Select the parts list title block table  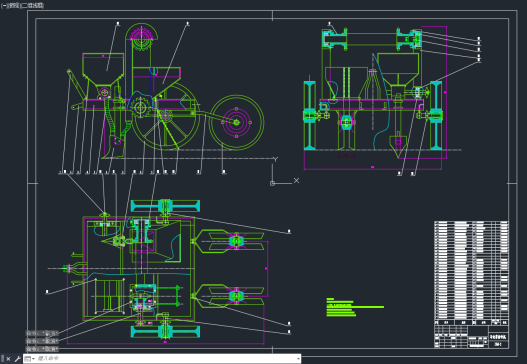[471, 284]
